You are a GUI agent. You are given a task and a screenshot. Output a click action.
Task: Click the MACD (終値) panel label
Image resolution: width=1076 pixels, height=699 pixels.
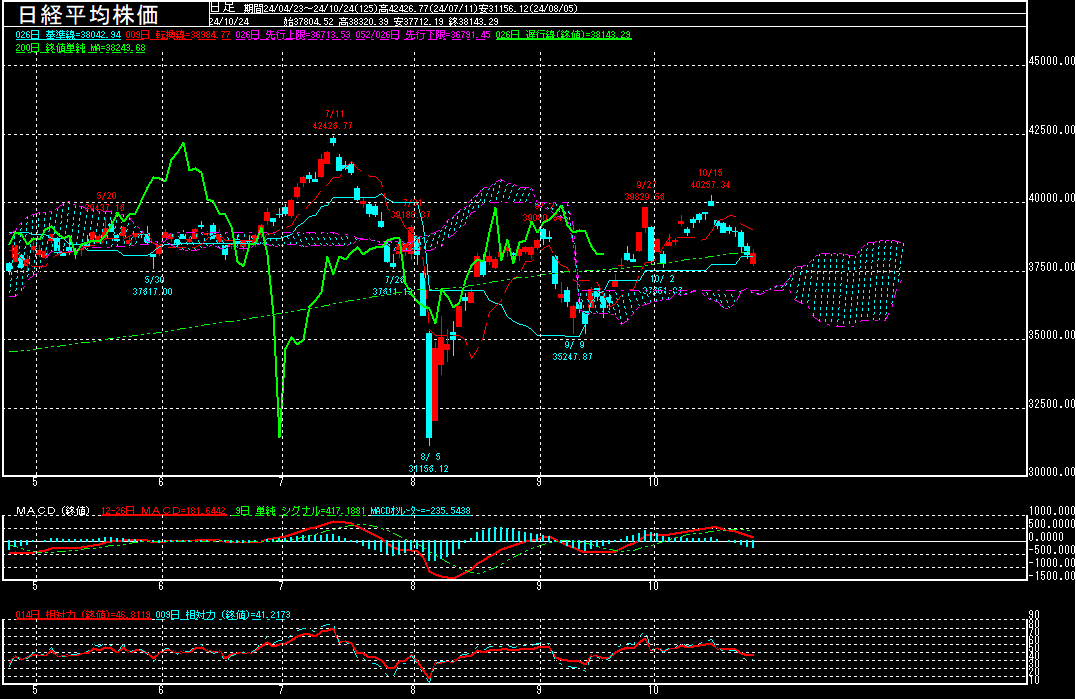[53, 510]
